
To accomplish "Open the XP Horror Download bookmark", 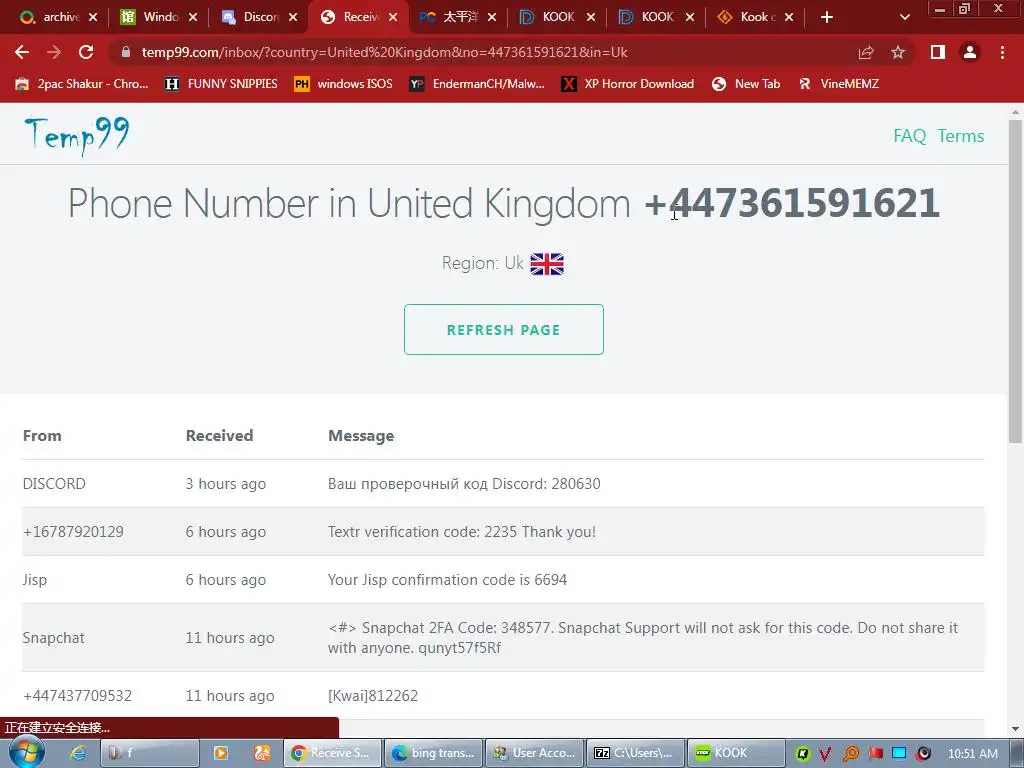I will [x=628, y=84].
